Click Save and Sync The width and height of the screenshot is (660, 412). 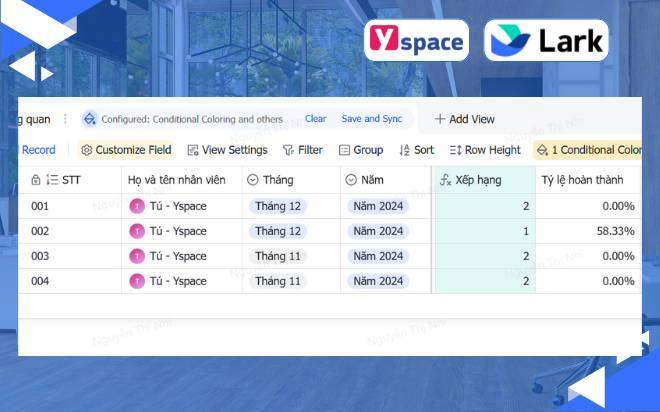[372, 119]
